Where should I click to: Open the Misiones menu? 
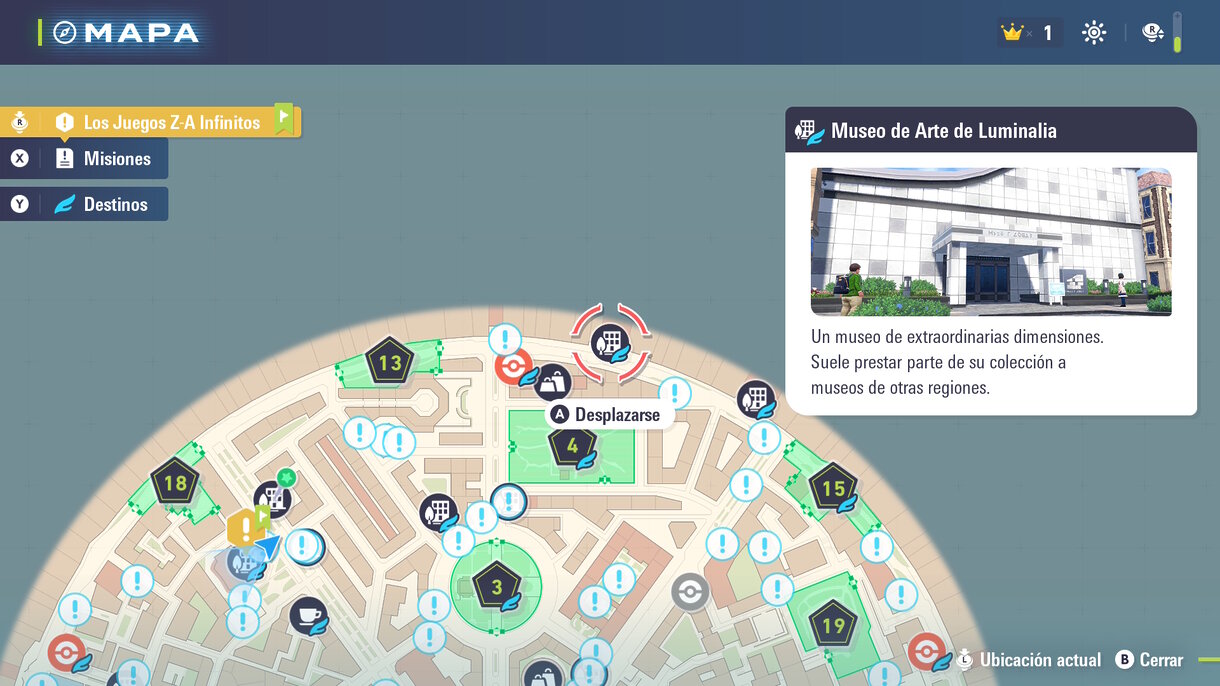pyautogui.click(x=116, y=159)
